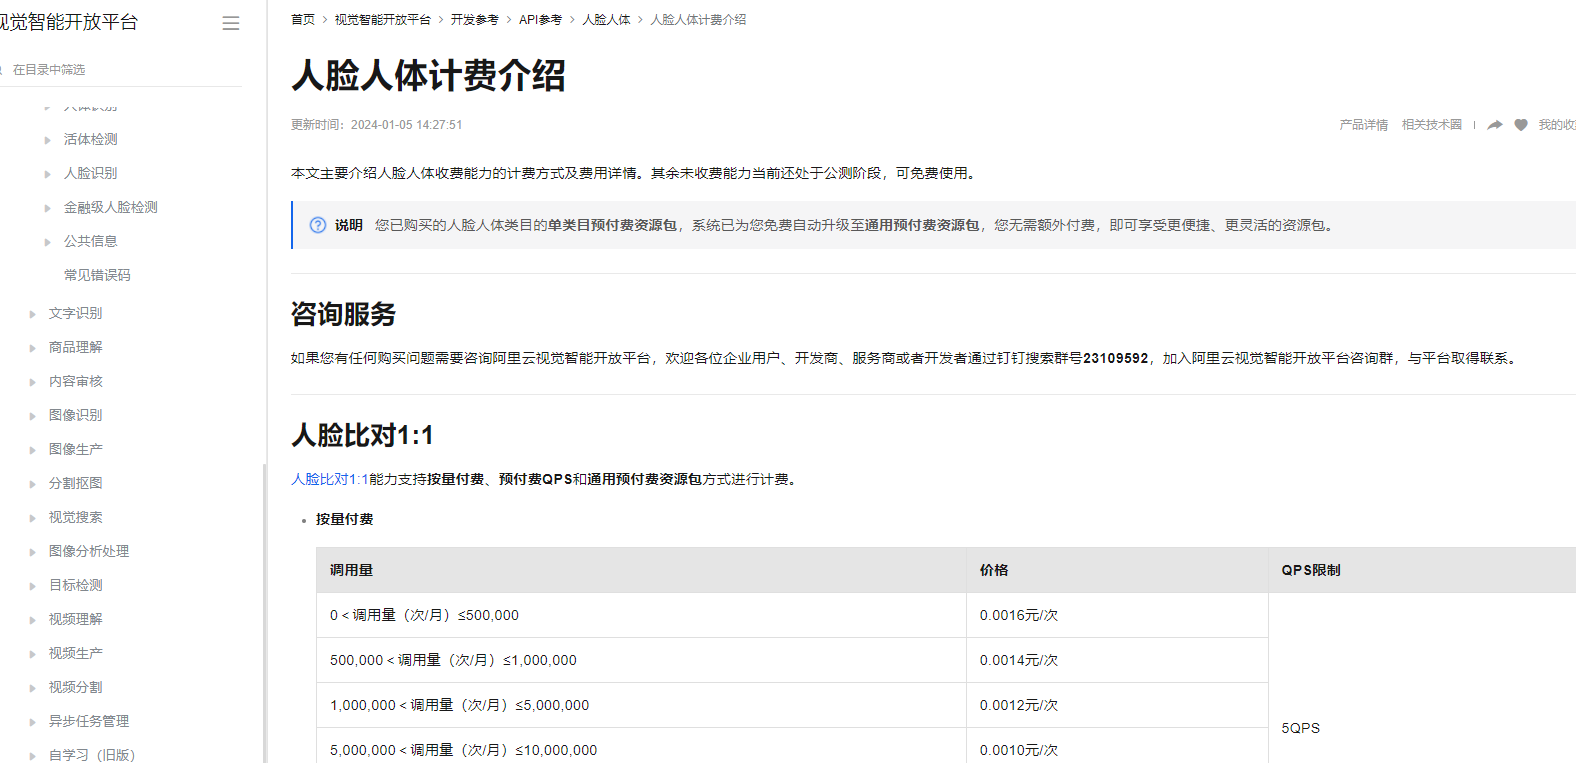Select the 0.0016元/次 price cell
This screenshot has width=1576, height=763.
pos(1117,615)
